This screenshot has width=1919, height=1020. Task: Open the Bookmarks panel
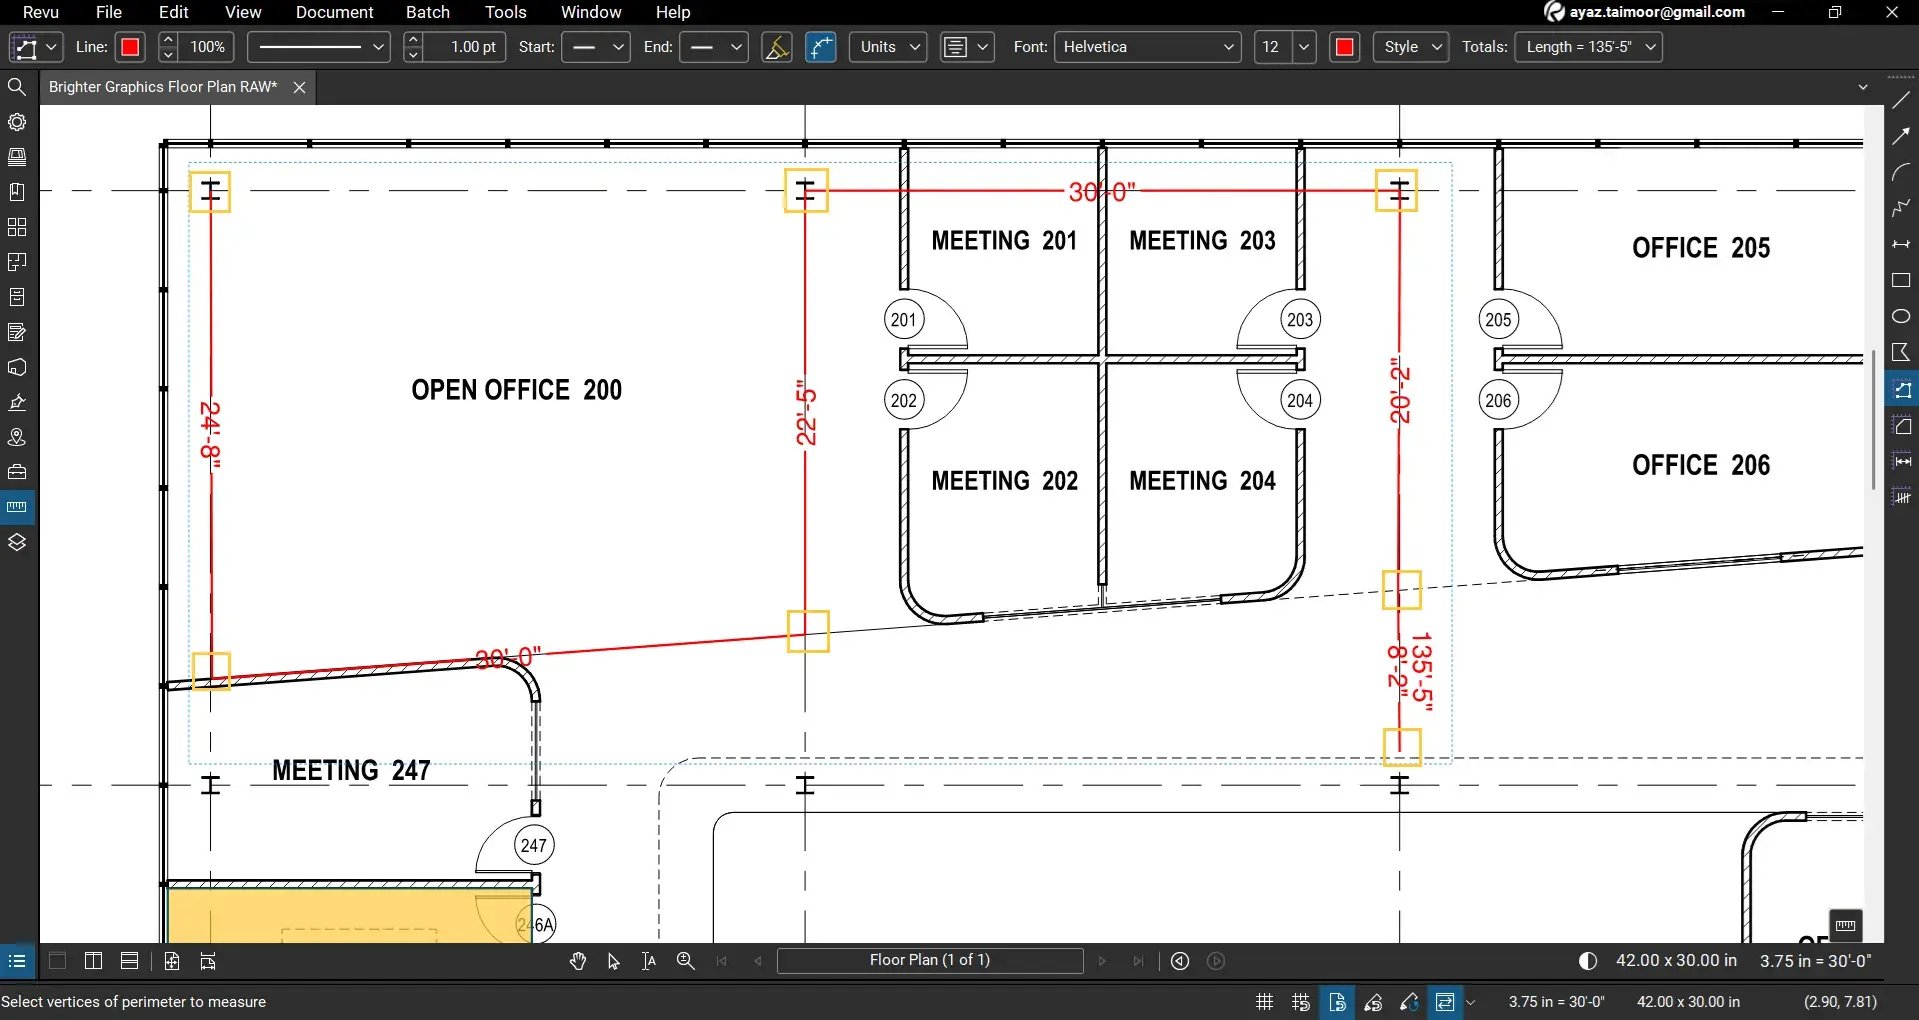17,191
